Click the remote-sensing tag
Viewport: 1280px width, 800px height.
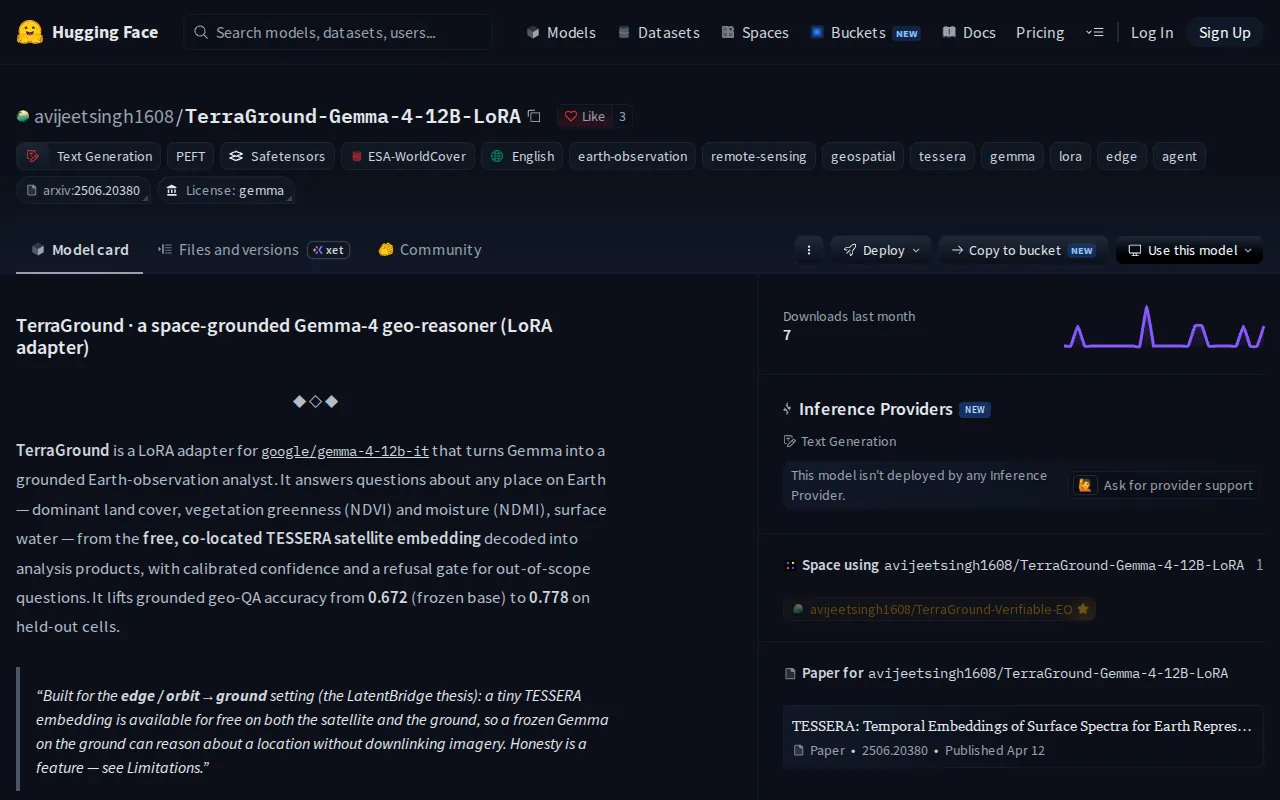coord(758,156)
